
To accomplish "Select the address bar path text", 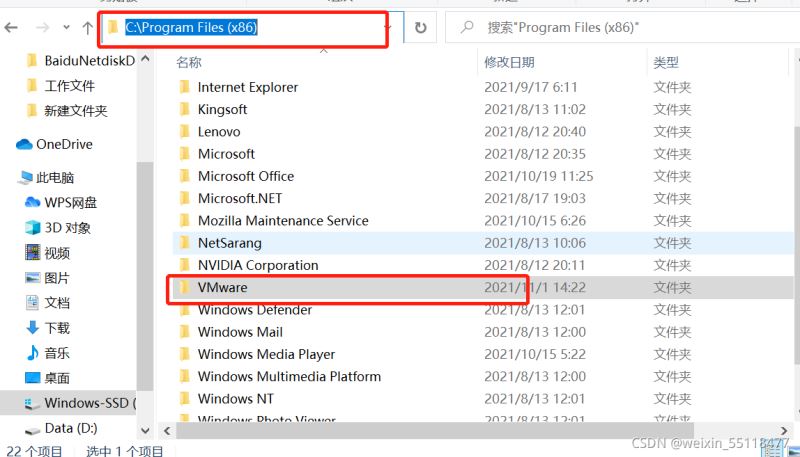I will point(191,27).
